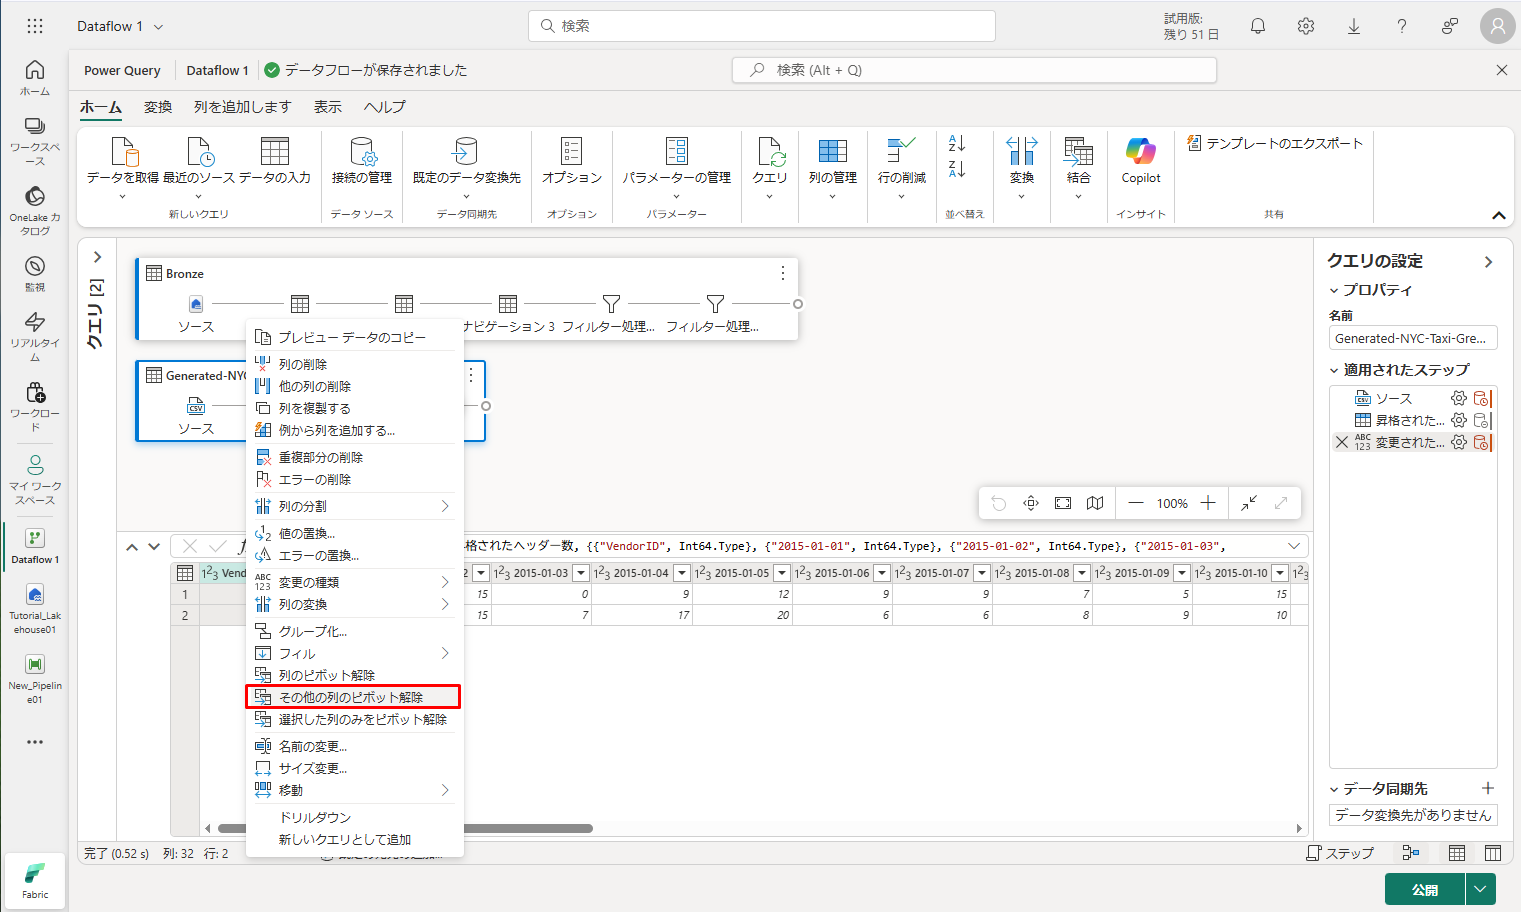The height and width of the screenshot is (912, 1521).
Task: Collapse the ribbon with chevron
Action: click(x=1499, y=215)
